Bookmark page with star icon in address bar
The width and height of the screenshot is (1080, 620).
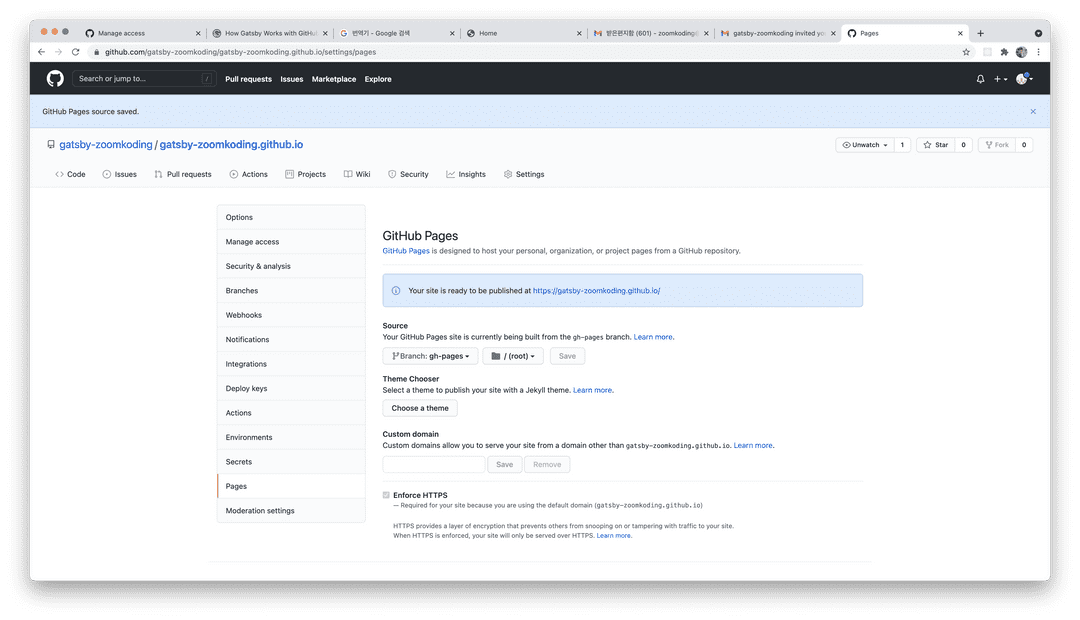[x=966, y=52]
